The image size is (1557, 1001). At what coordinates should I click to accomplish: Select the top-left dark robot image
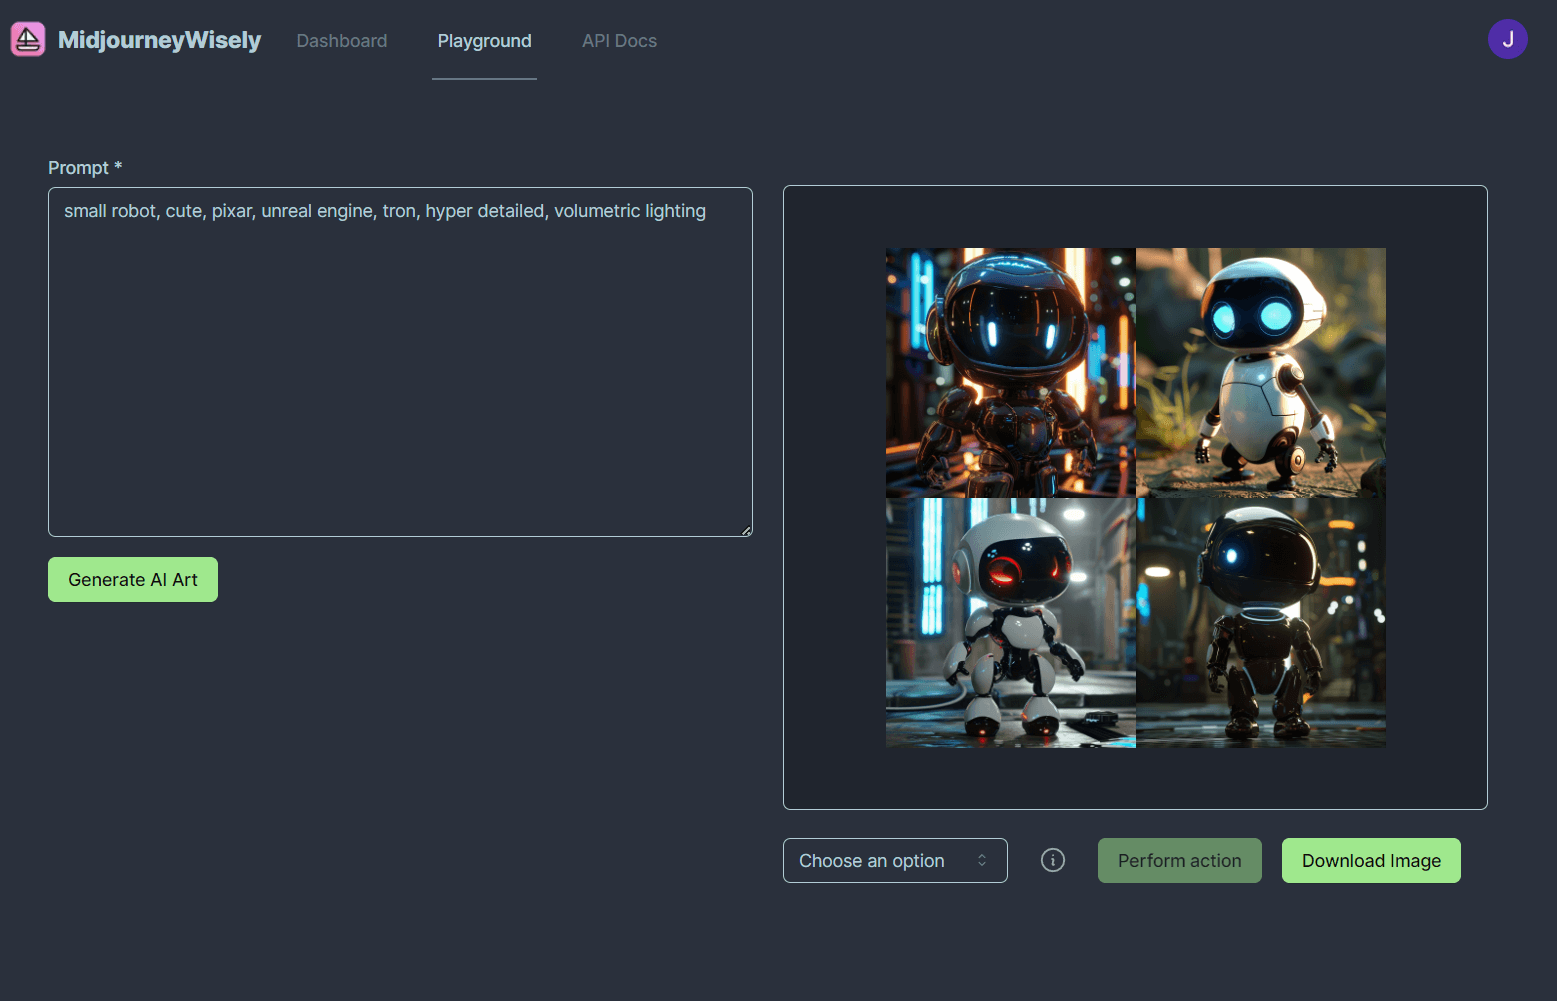coord(1009,372)
